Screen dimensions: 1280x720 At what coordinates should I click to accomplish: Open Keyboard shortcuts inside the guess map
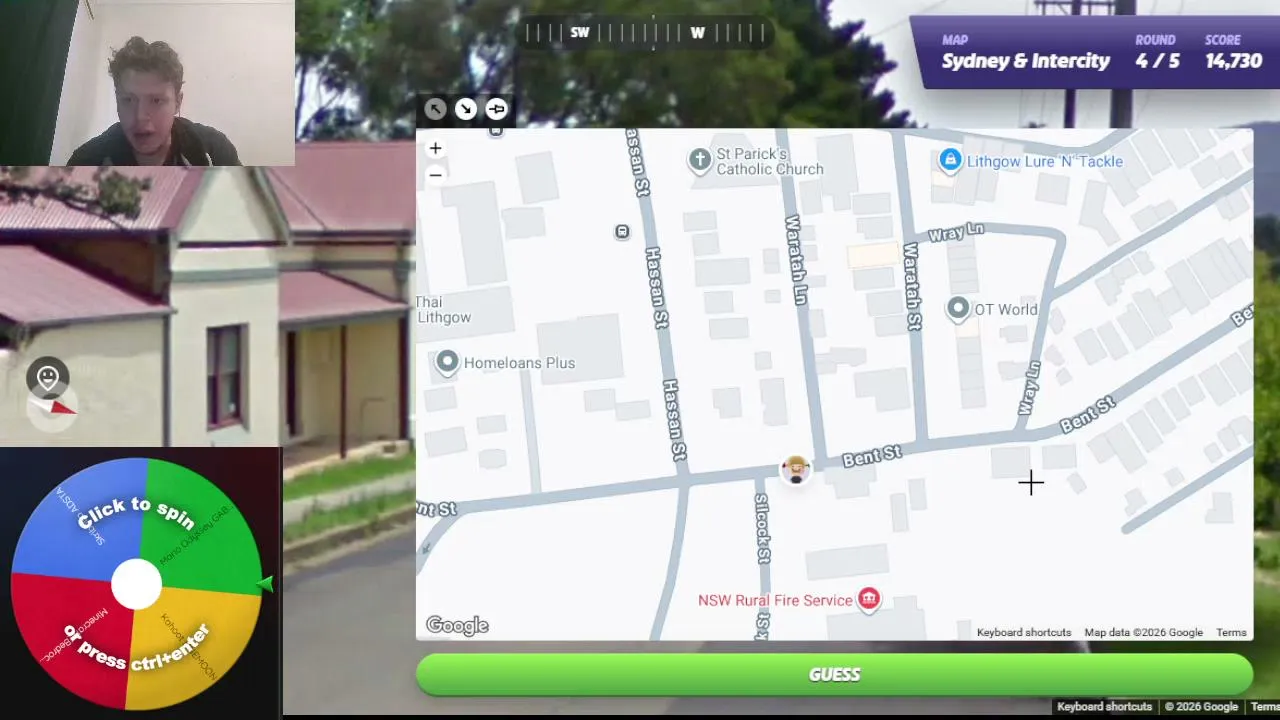1024,632
